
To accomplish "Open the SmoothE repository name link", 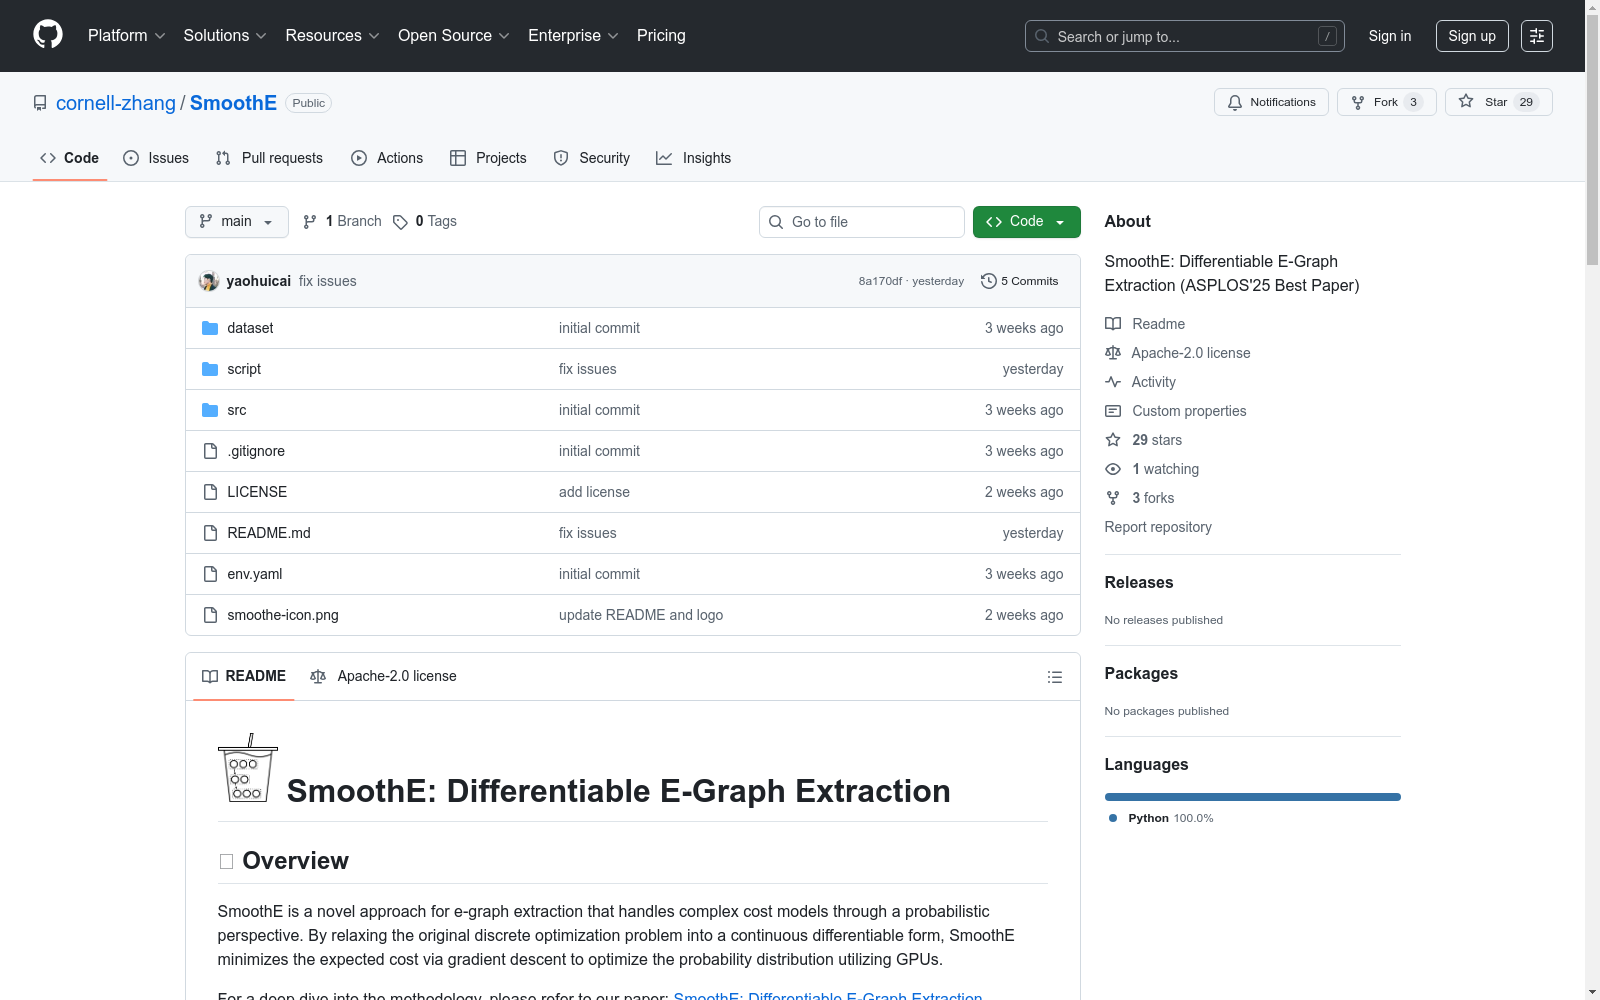I will coord(233,103).
